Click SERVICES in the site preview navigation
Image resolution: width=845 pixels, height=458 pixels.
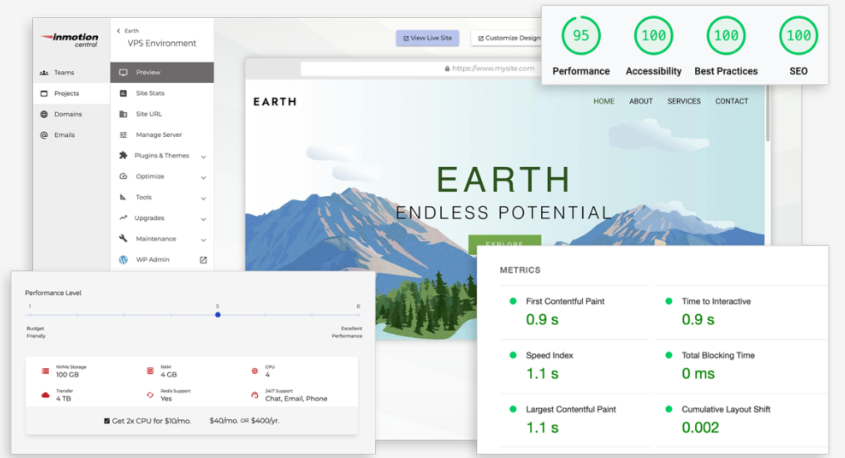click(684, 101)
